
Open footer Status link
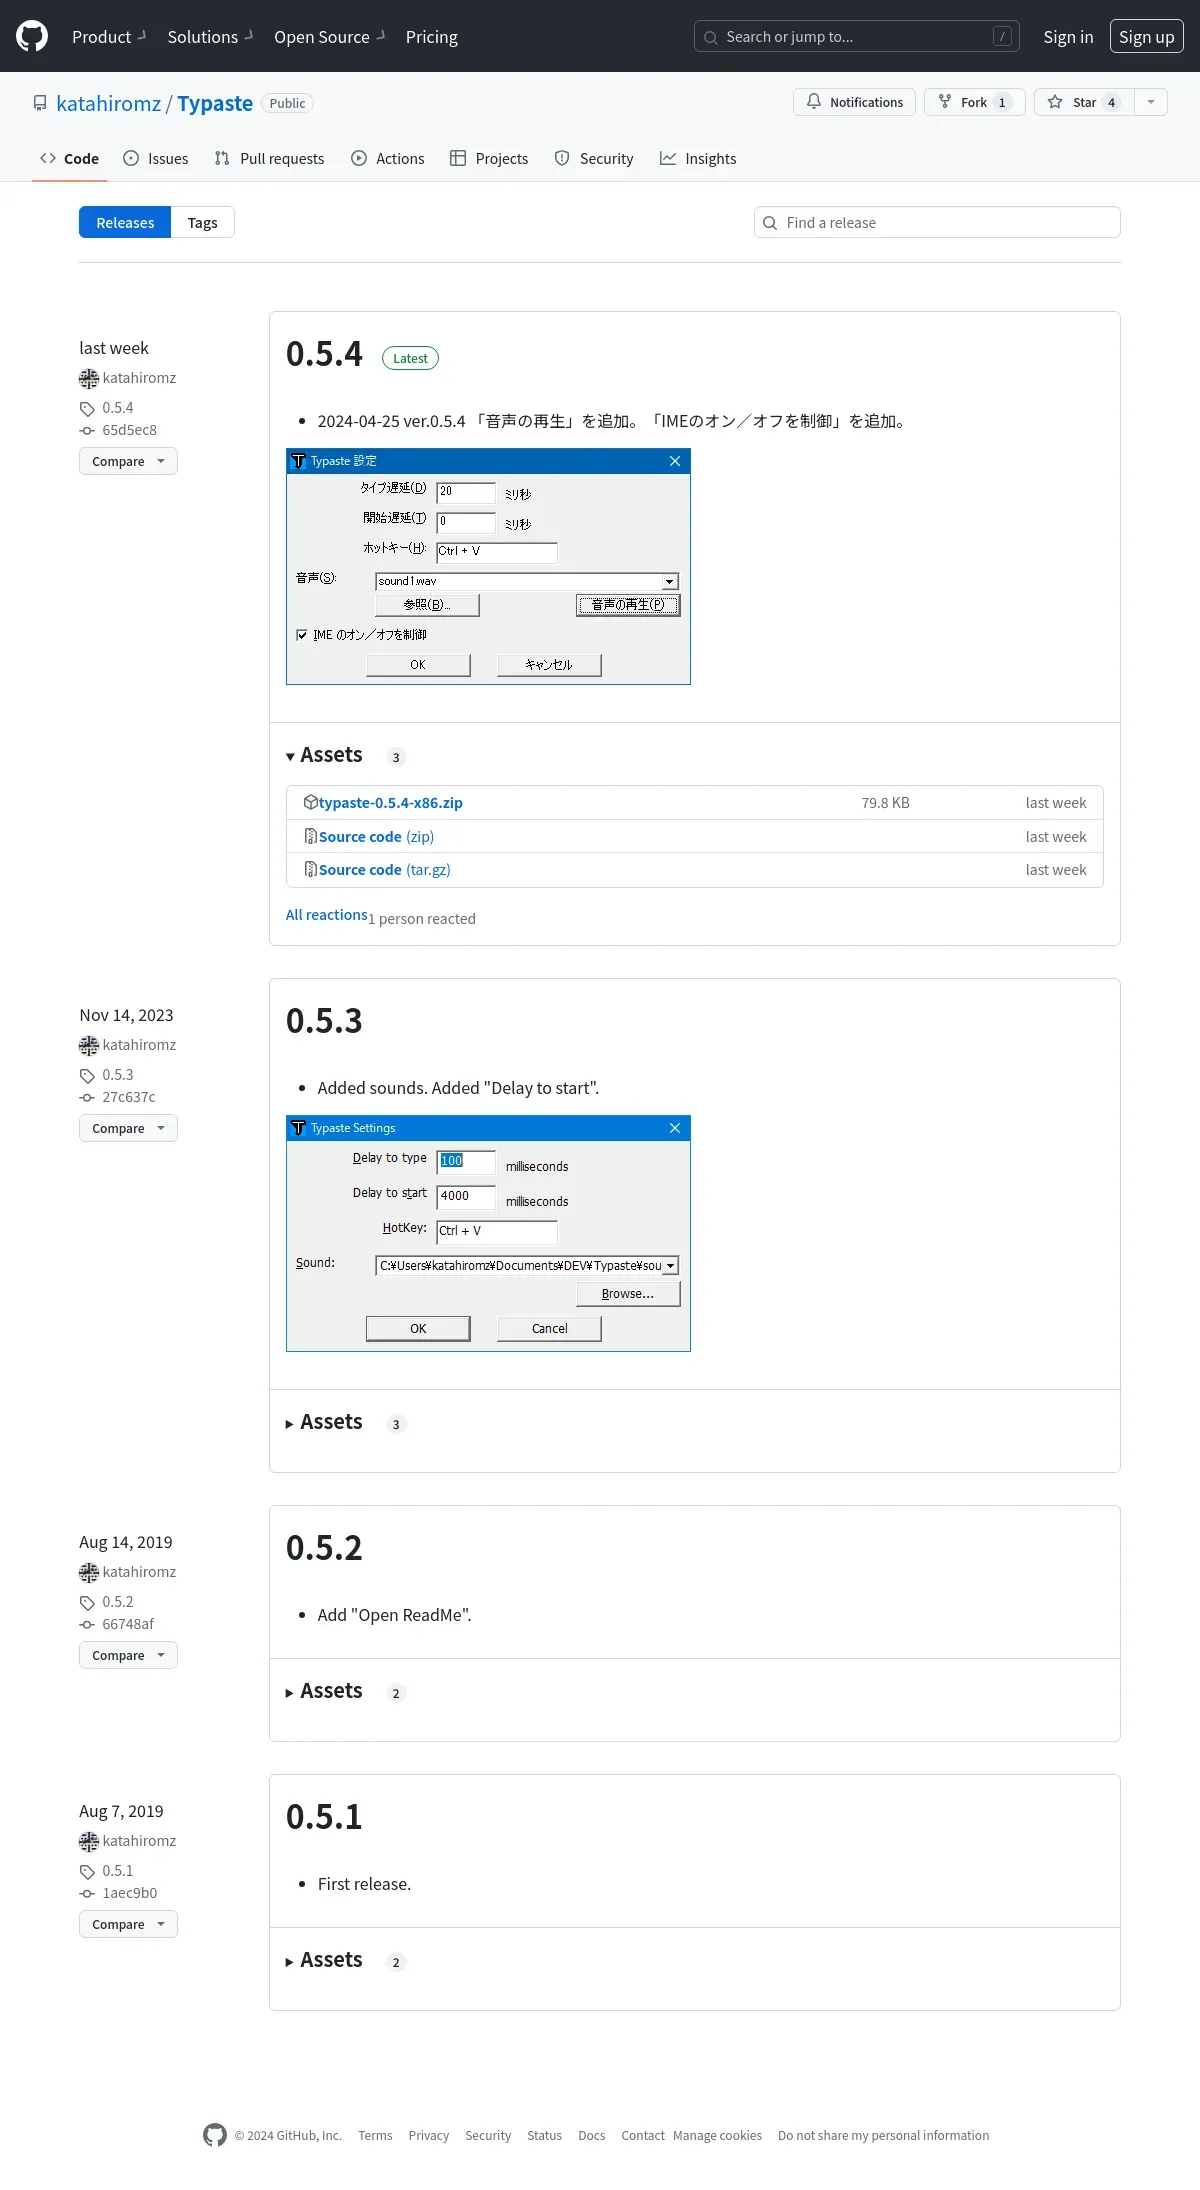(x=544, y=2135)
